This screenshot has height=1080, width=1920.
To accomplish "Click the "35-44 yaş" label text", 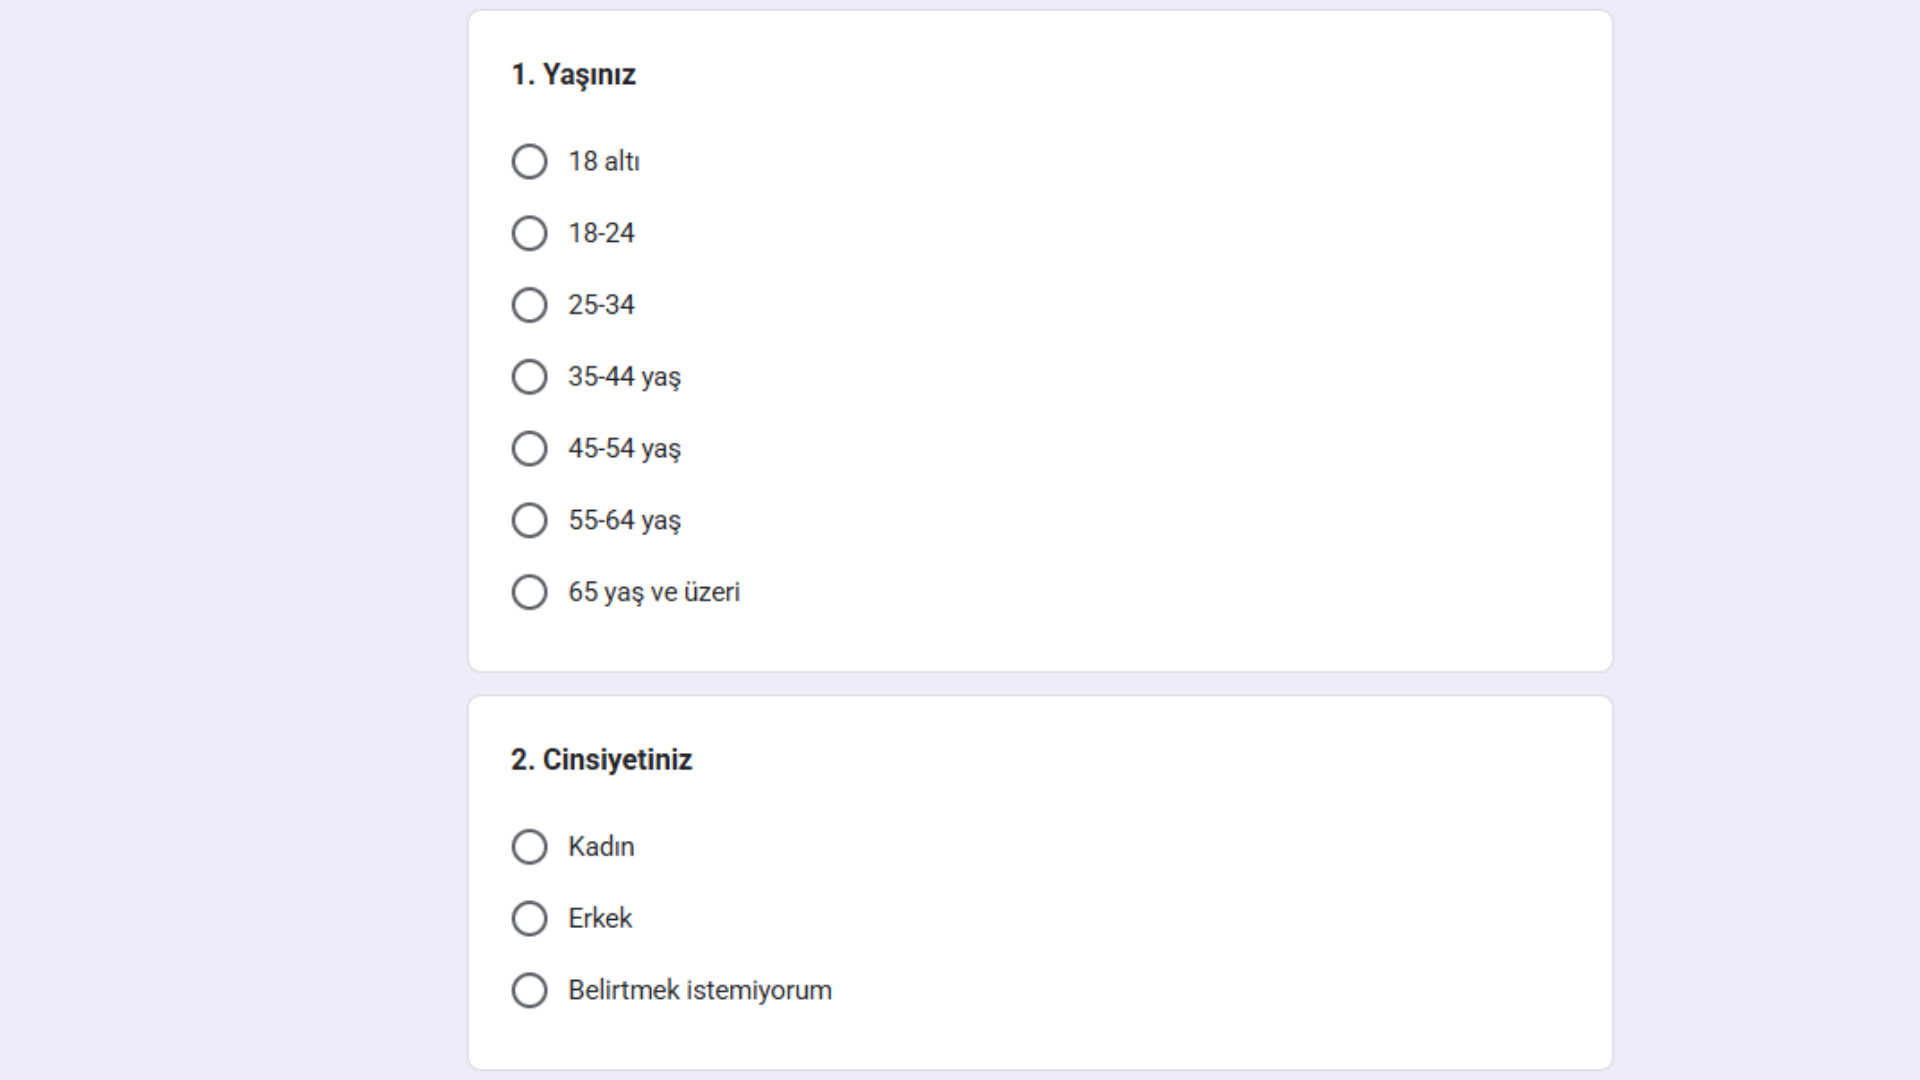I will 624,377.
